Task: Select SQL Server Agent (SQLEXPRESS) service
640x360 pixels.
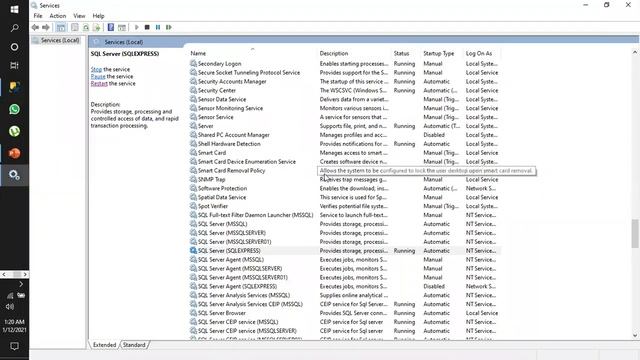Action: (237, 287)
